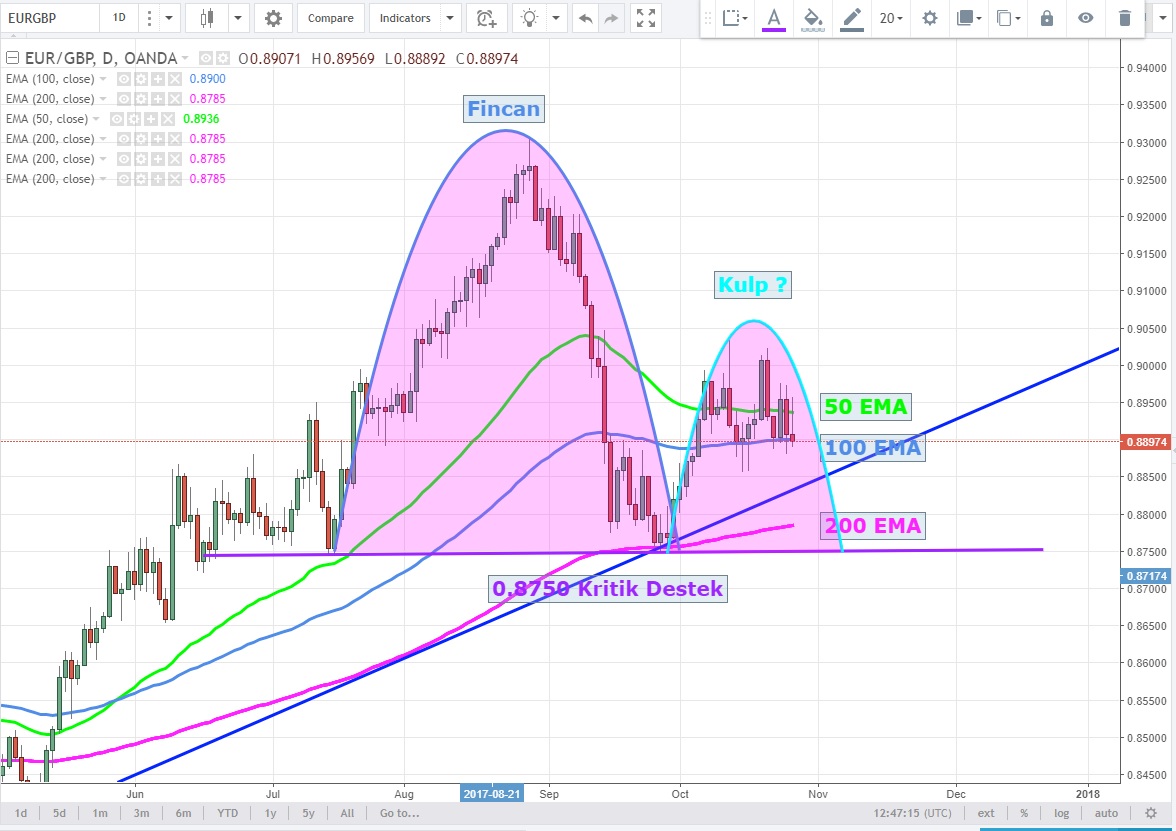Lock the selected drawing
This screenshot has height=831, width=1176.
pyautogui.click(x=1046, y=18)
